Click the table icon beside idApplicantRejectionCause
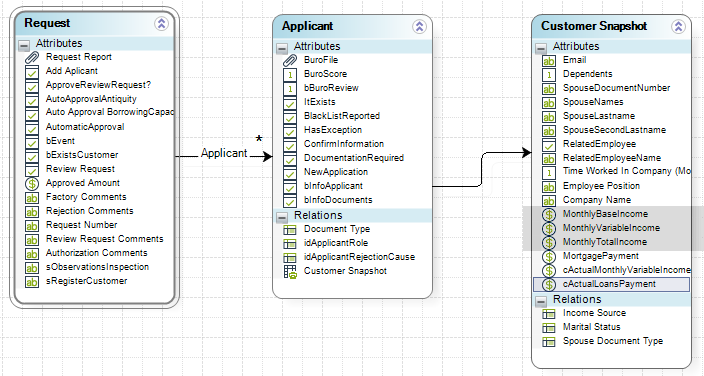 (290, 257)
